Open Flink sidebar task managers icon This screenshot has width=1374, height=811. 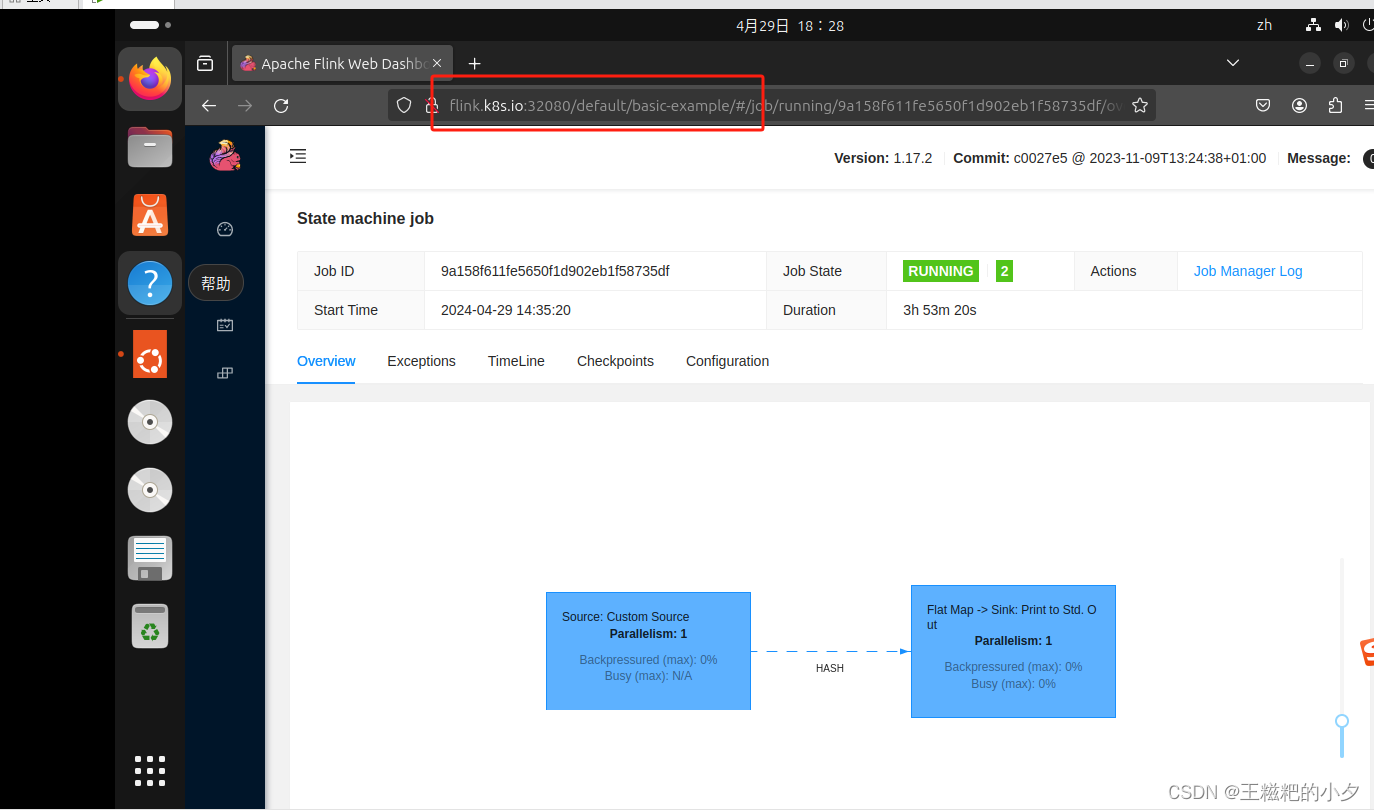coord(225,373)
